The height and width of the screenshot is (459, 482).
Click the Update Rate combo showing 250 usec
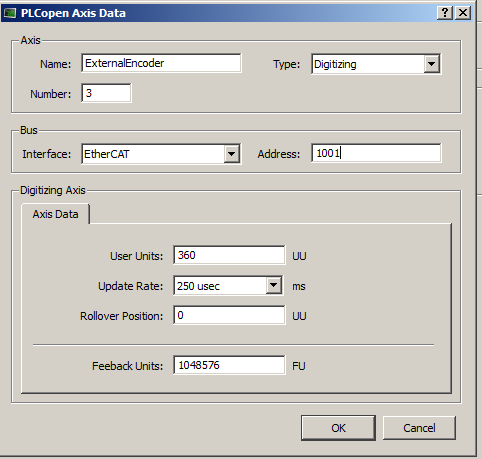(x=229, y=286)
